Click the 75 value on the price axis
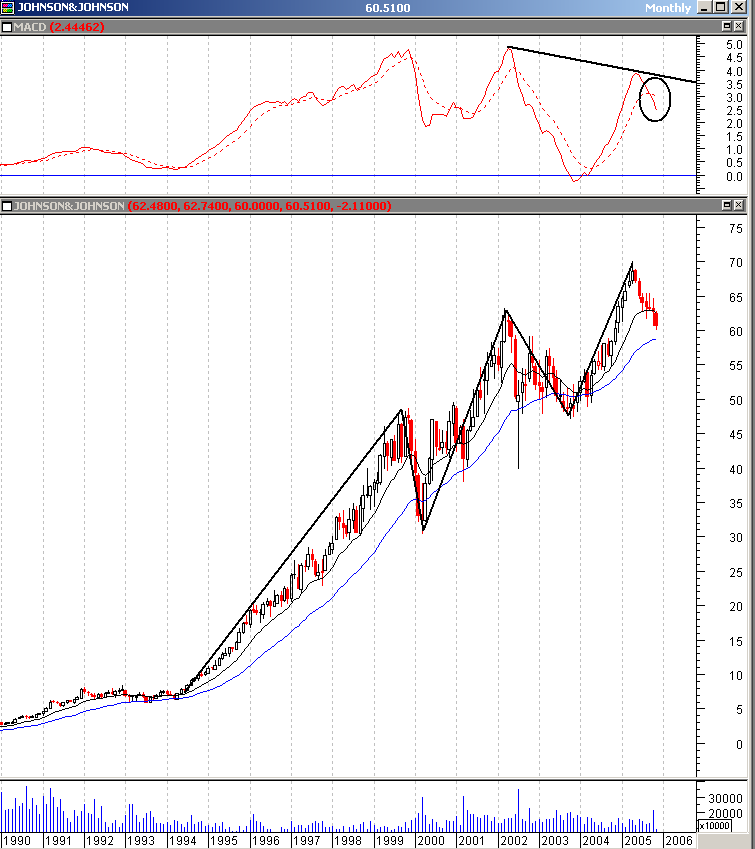Viewport: 755px width, 849px height. [x=736, y=228]
